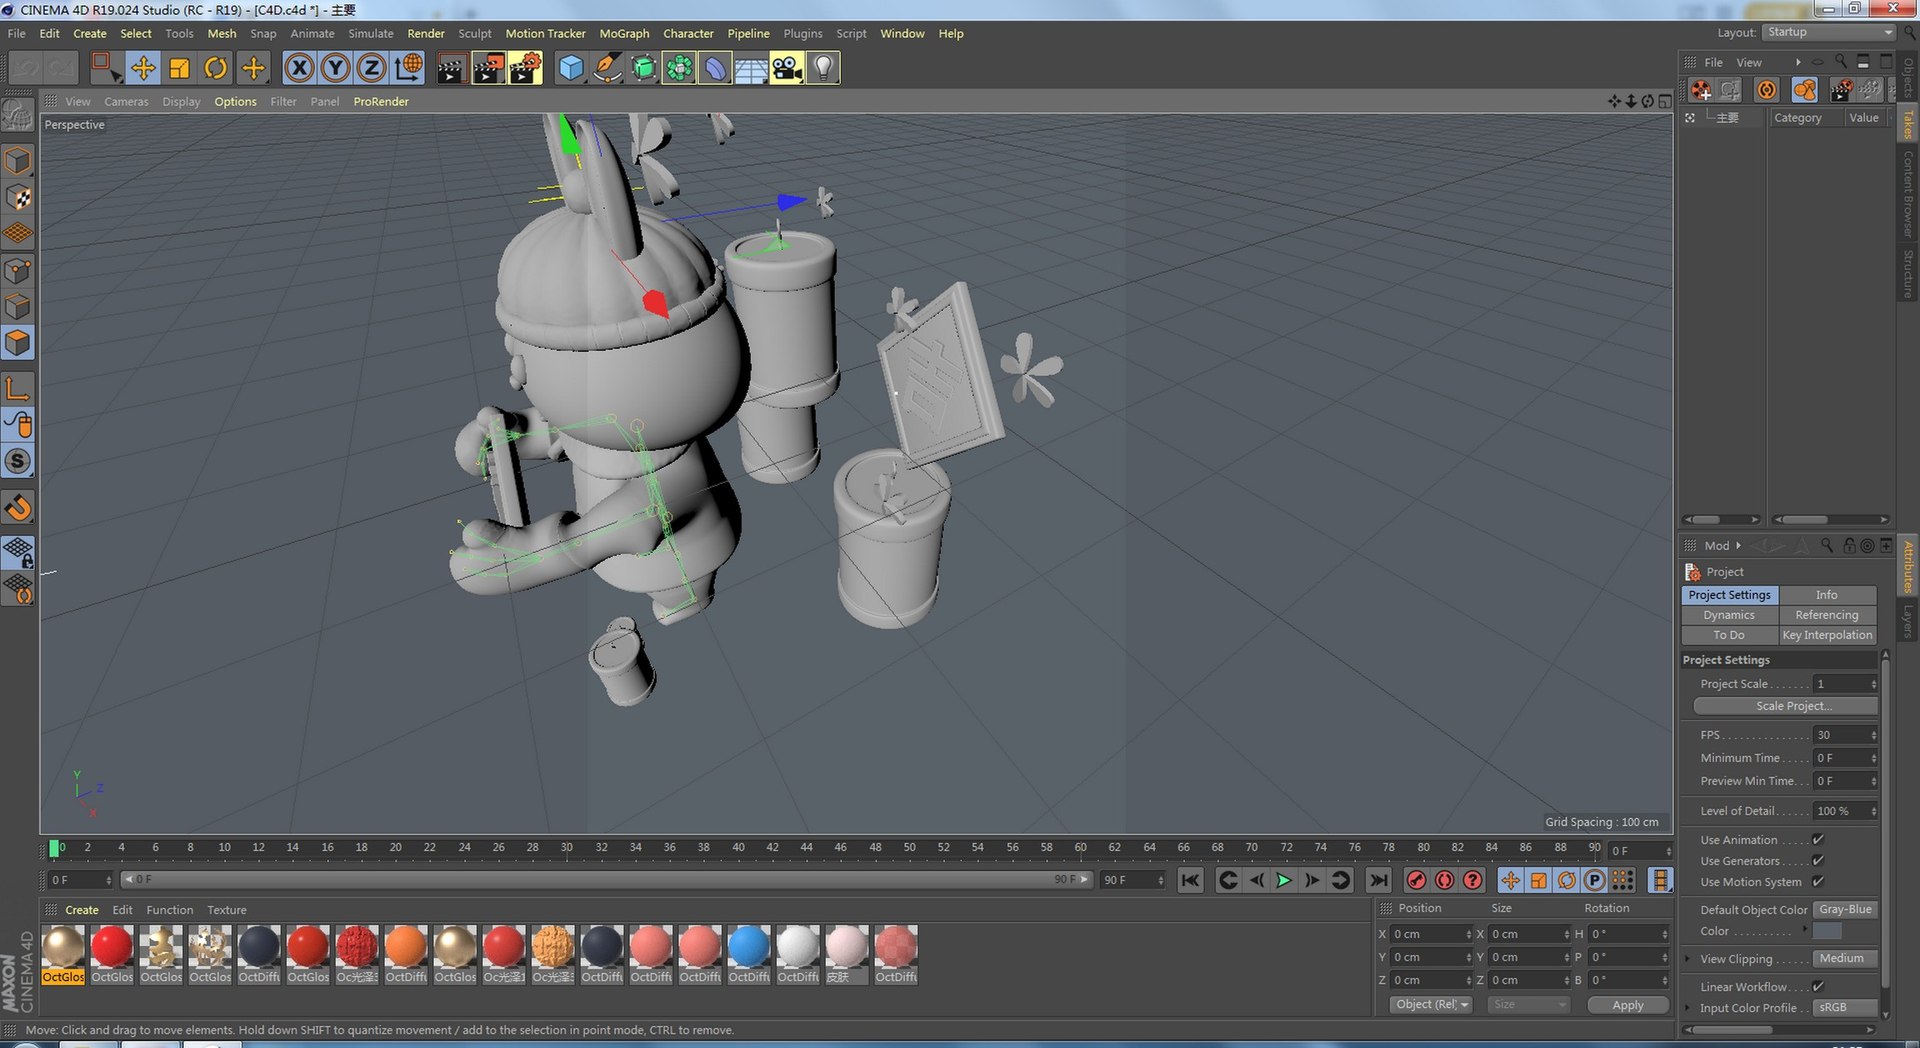This screenshot has height=1048, width=1920.
Task: Open the MoGraph menu
Action: (624, 33)
